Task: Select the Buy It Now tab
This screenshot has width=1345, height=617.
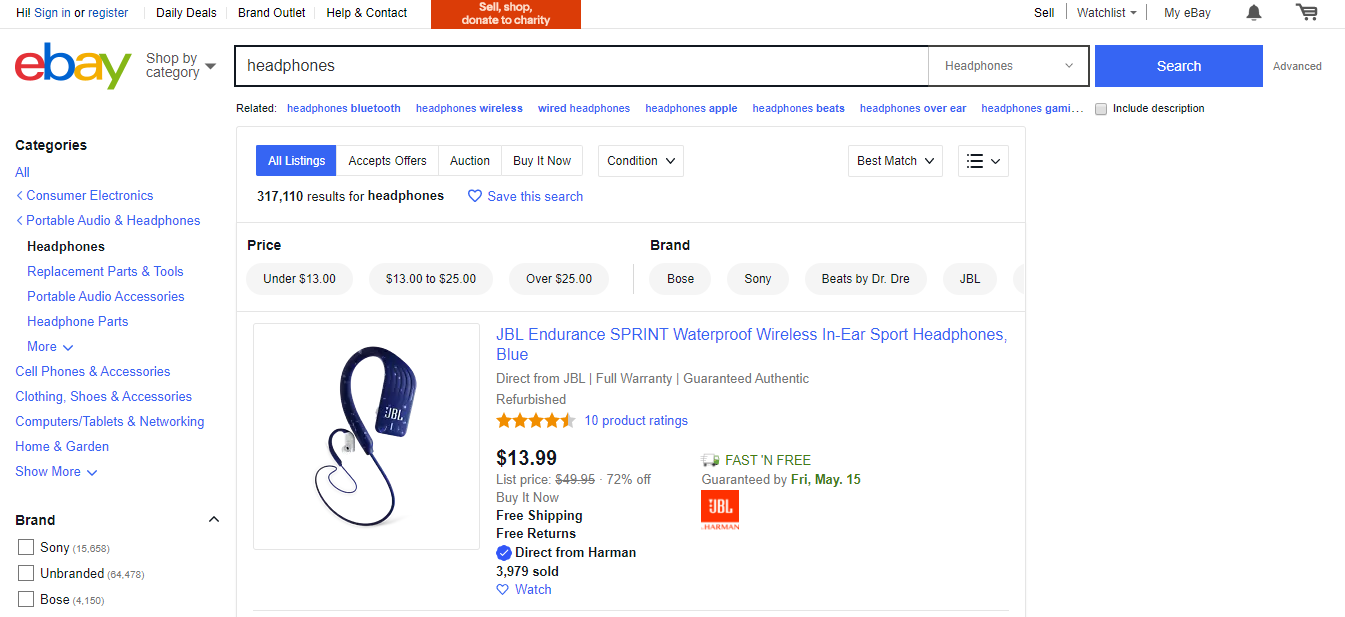Action: click(542, 161)
